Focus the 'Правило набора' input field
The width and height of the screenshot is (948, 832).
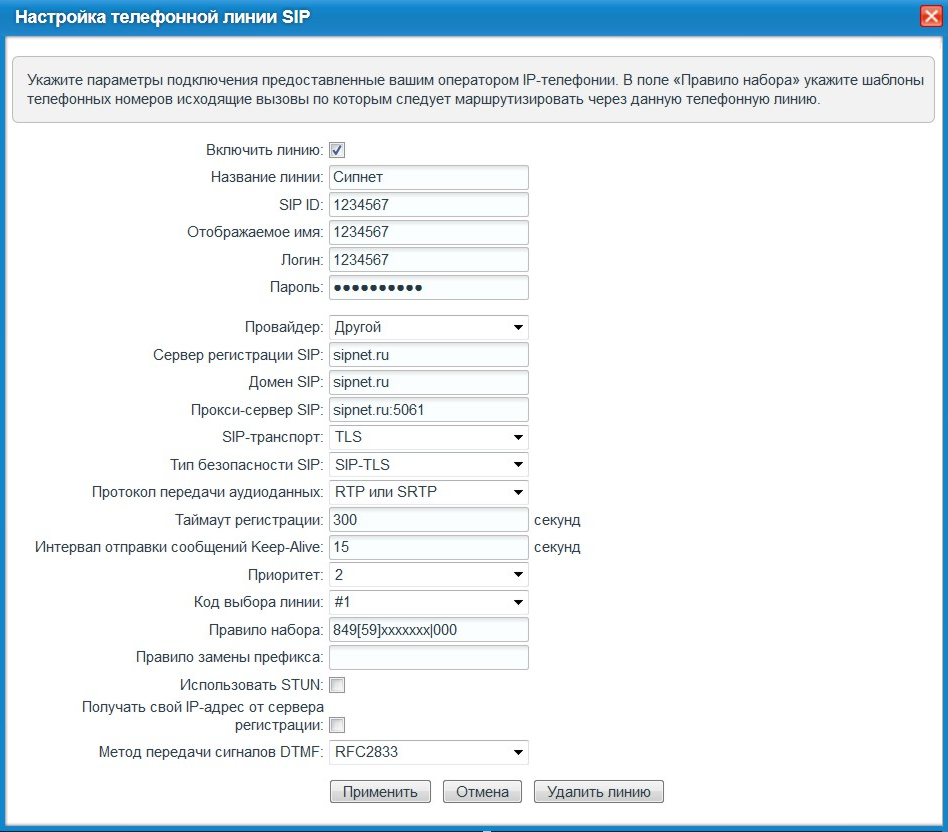click(427, 630)
